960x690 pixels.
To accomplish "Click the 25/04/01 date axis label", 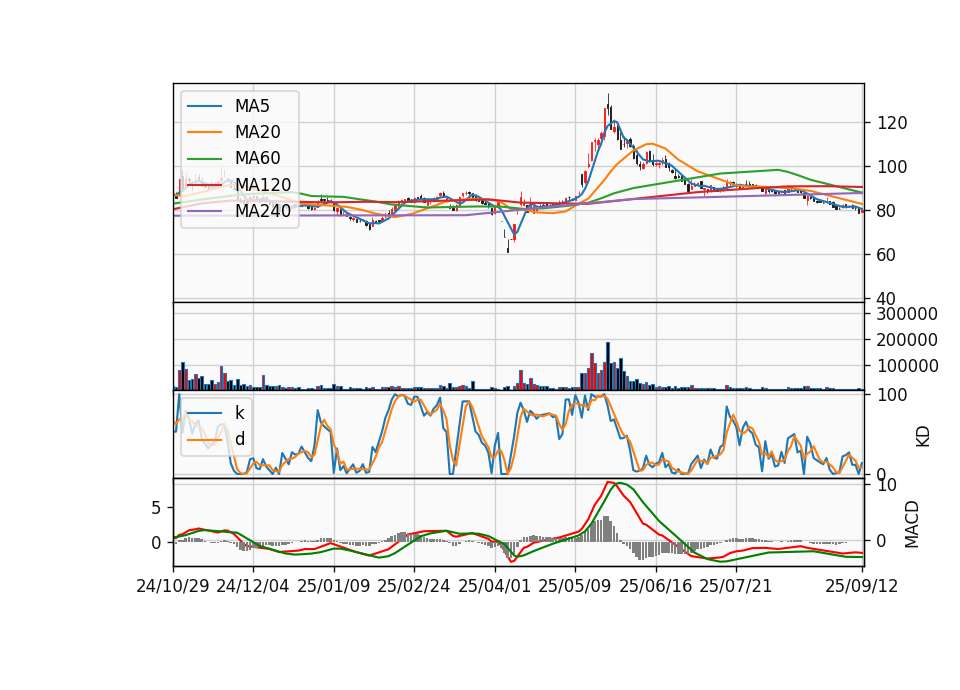I will pyautogui.click(x=495, y=586).
